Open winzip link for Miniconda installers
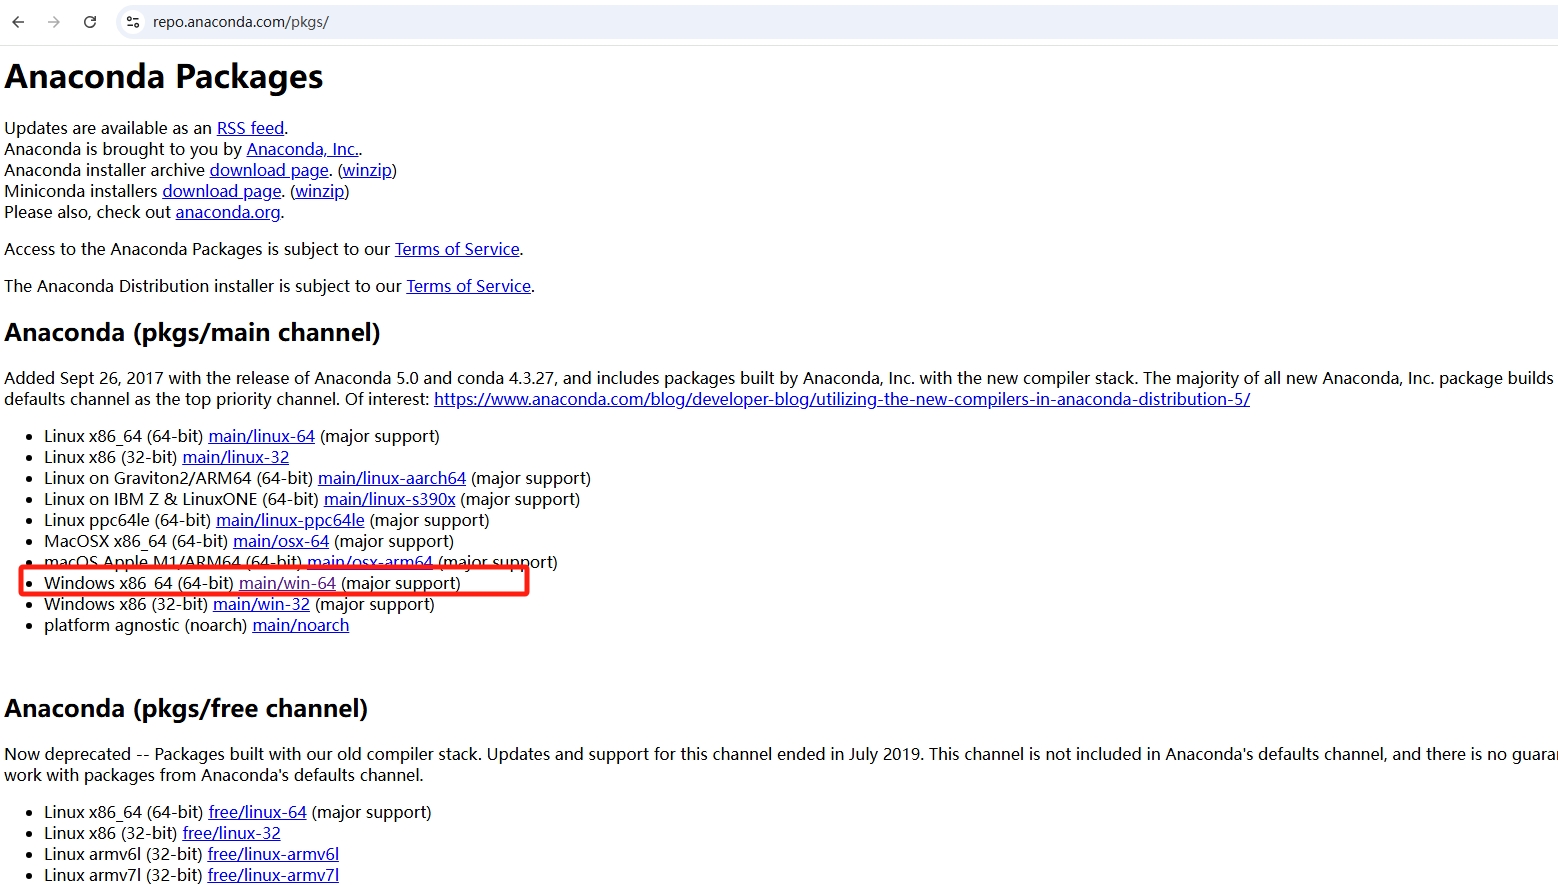The width and height of the screenshot is (1558, 885). coord(320,191)
